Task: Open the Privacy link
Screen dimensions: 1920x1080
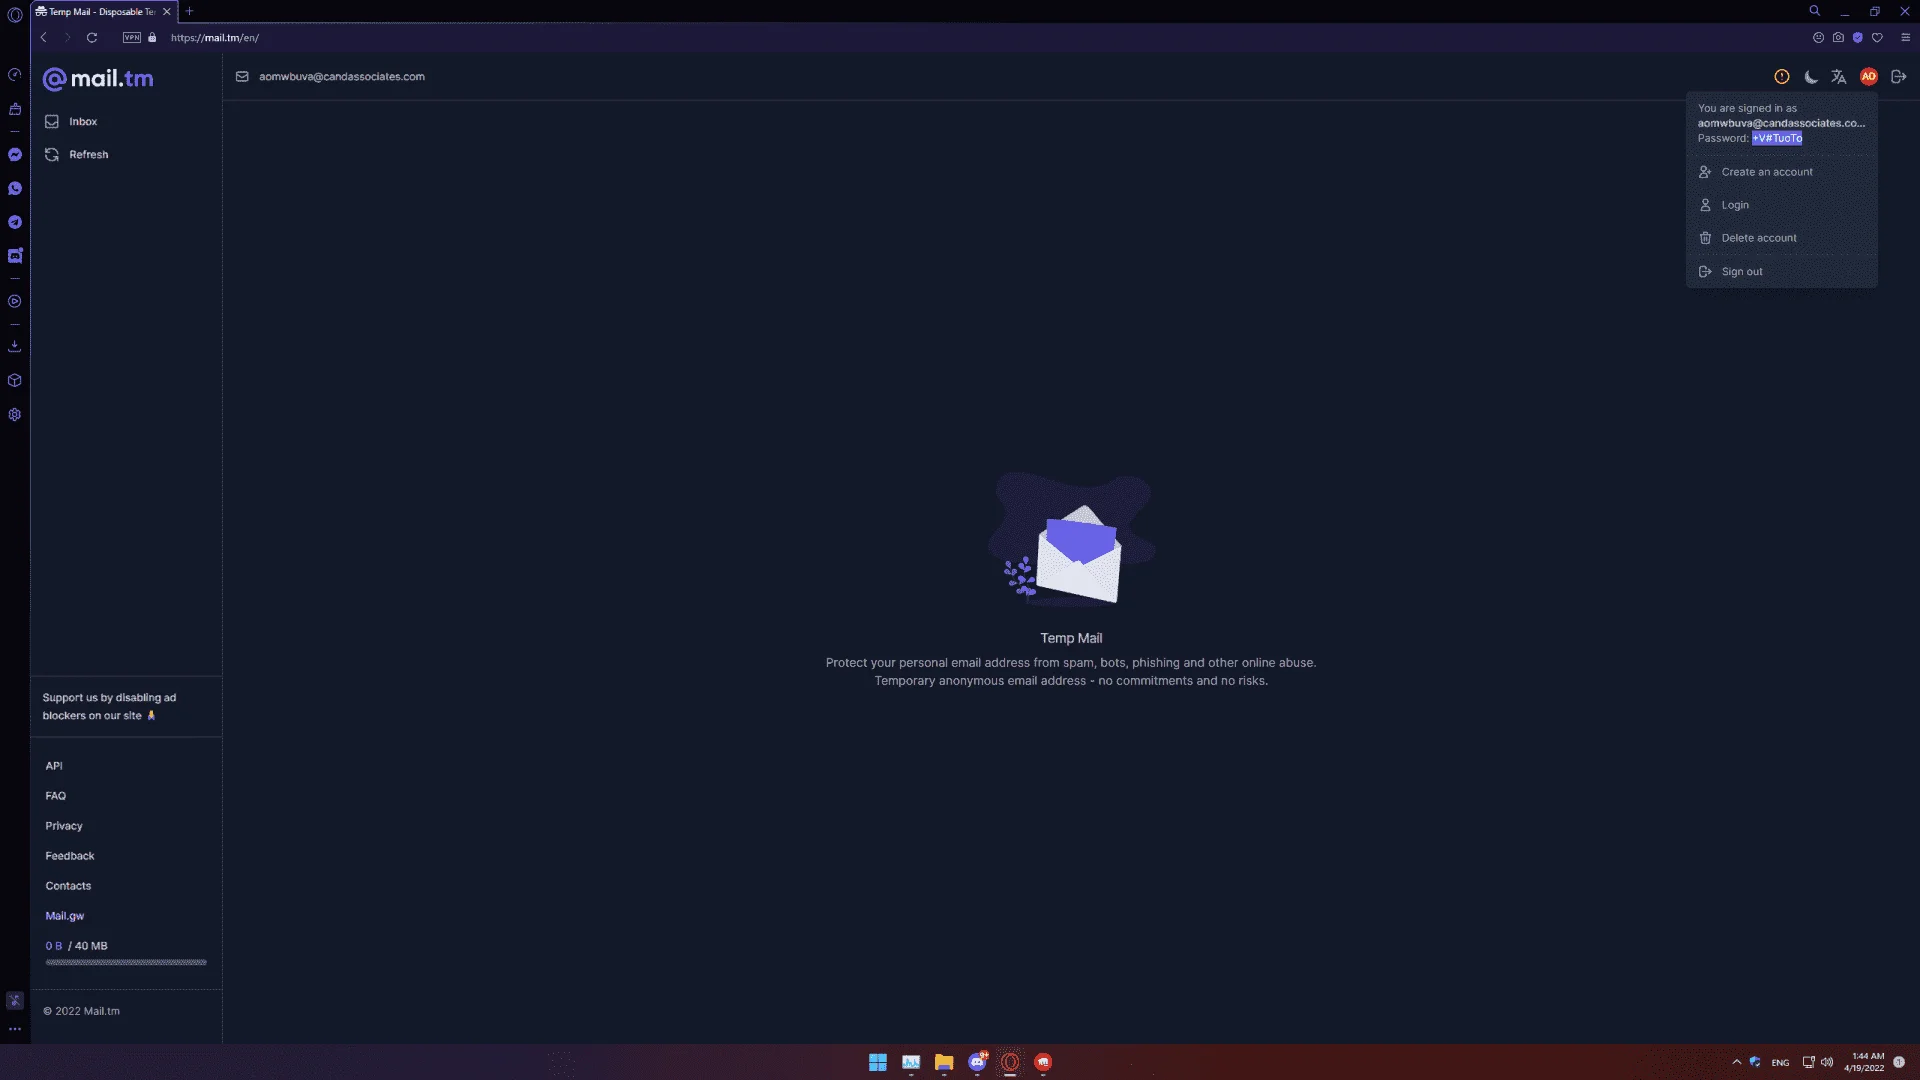Action: pos(64,826)
